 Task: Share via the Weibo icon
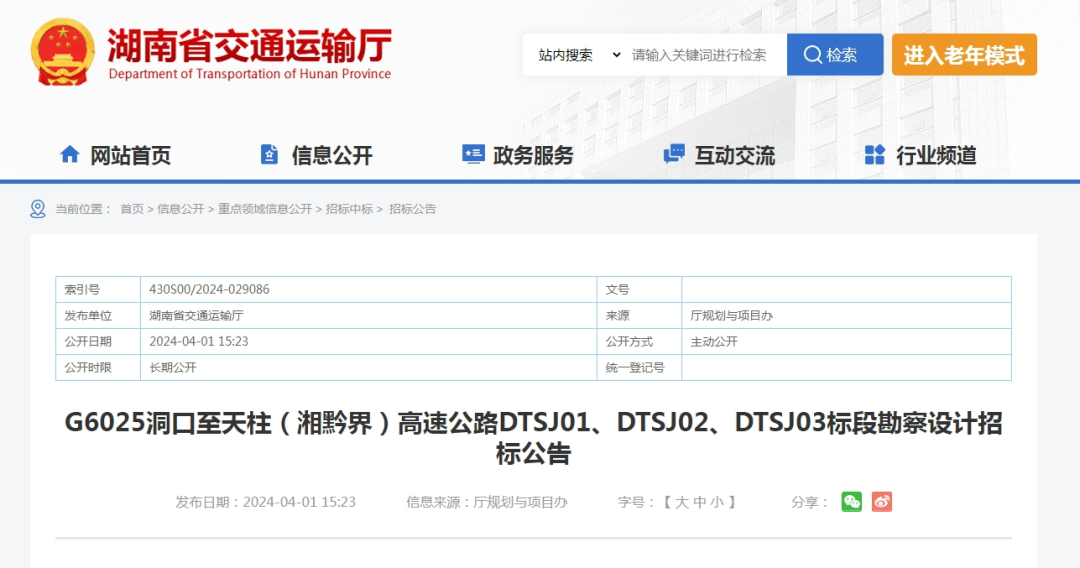pos(882,502)
